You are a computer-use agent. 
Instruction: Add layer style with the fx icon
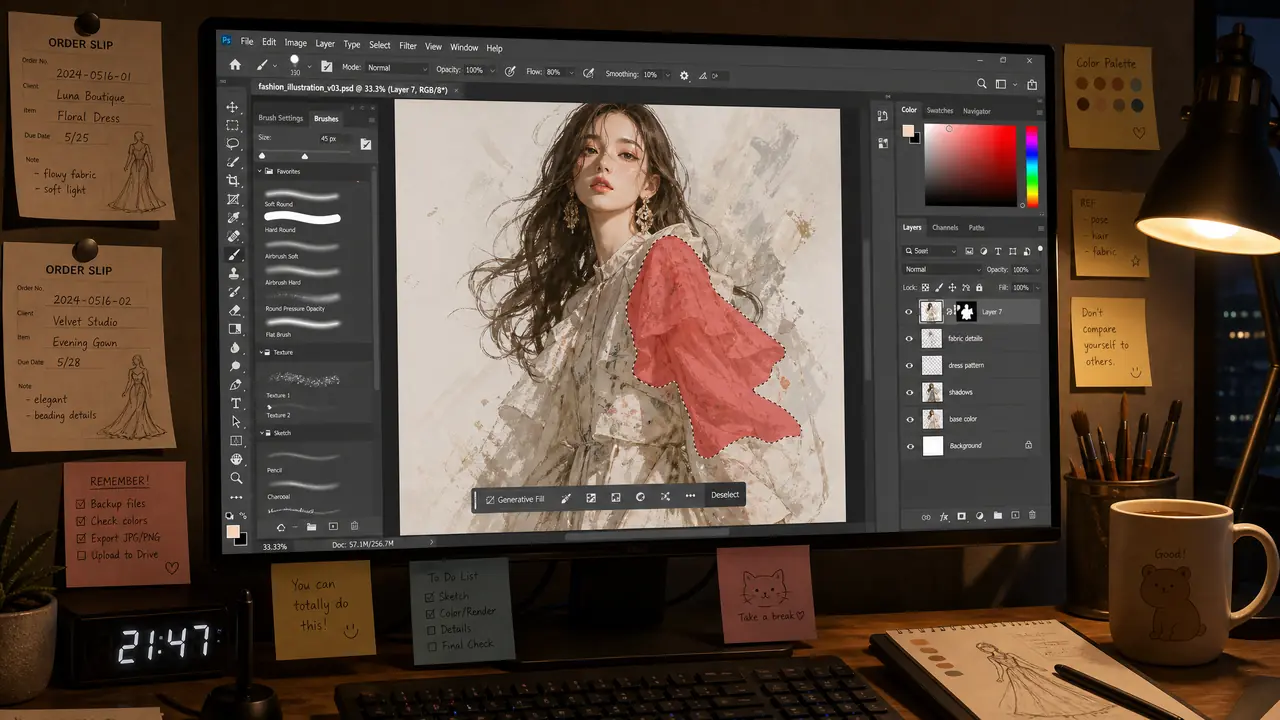click(943, 517)
